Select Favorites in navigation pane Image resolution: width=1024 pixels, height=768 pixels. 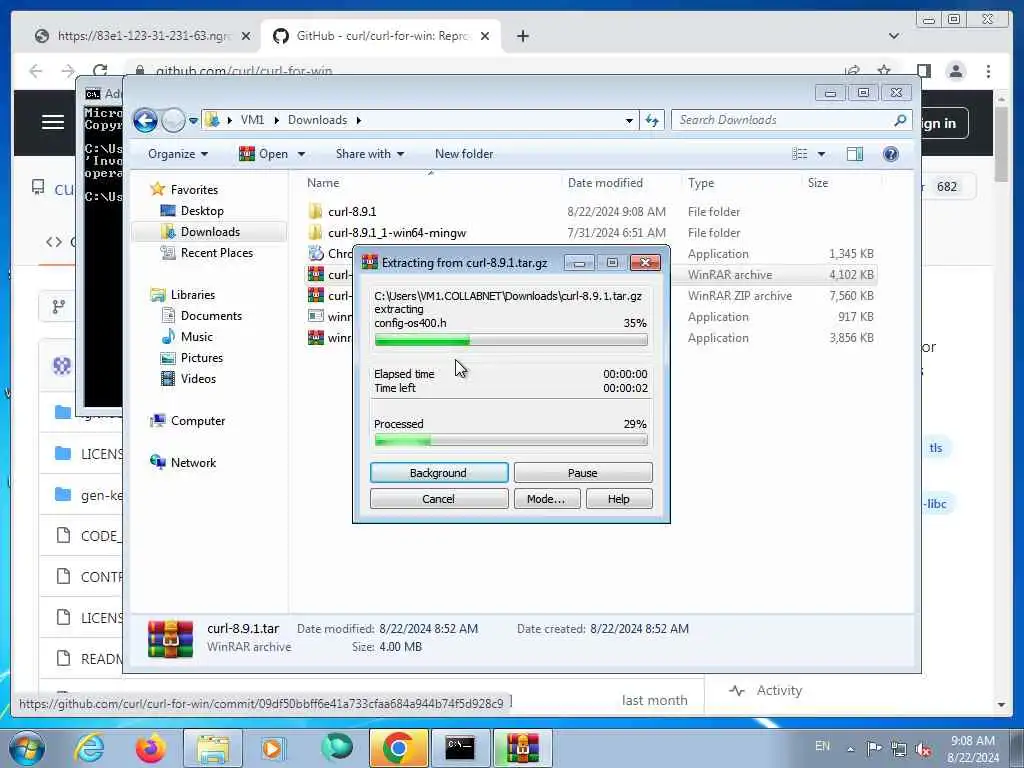point(185,189)
